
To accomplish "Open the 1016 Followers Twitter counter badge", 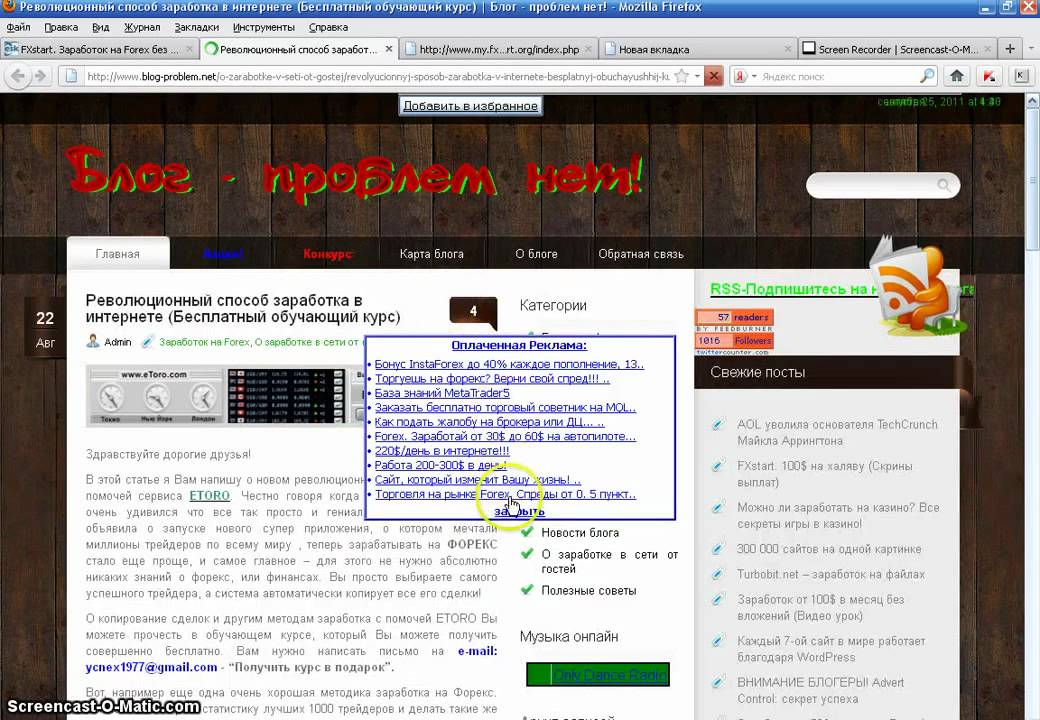I will pos(734,341).
